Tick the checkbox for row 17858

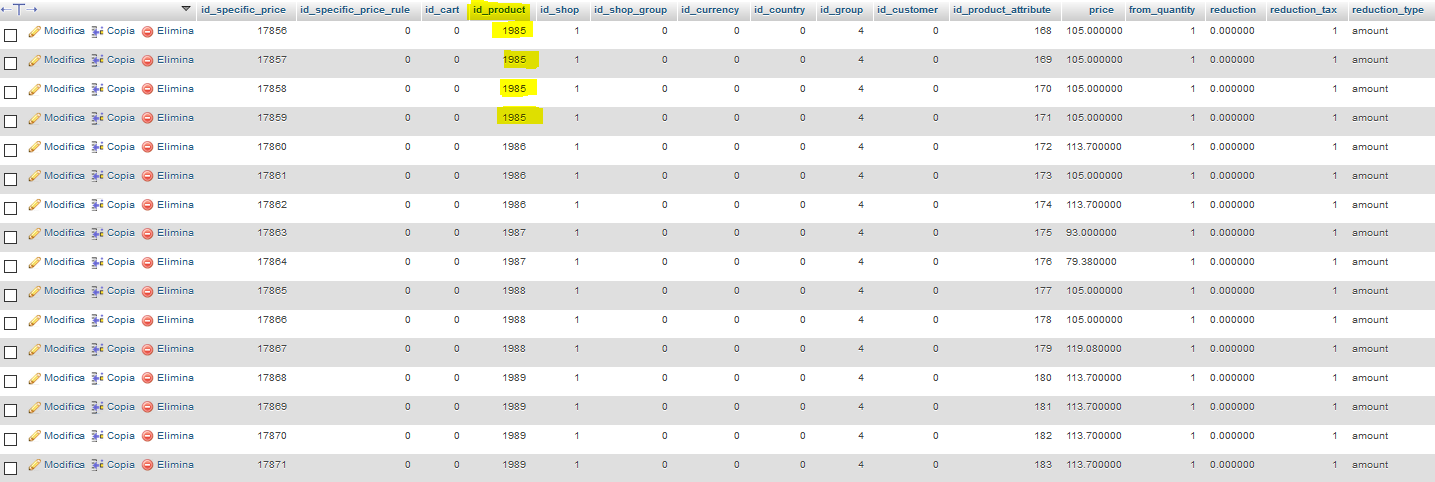click(11, 93)
